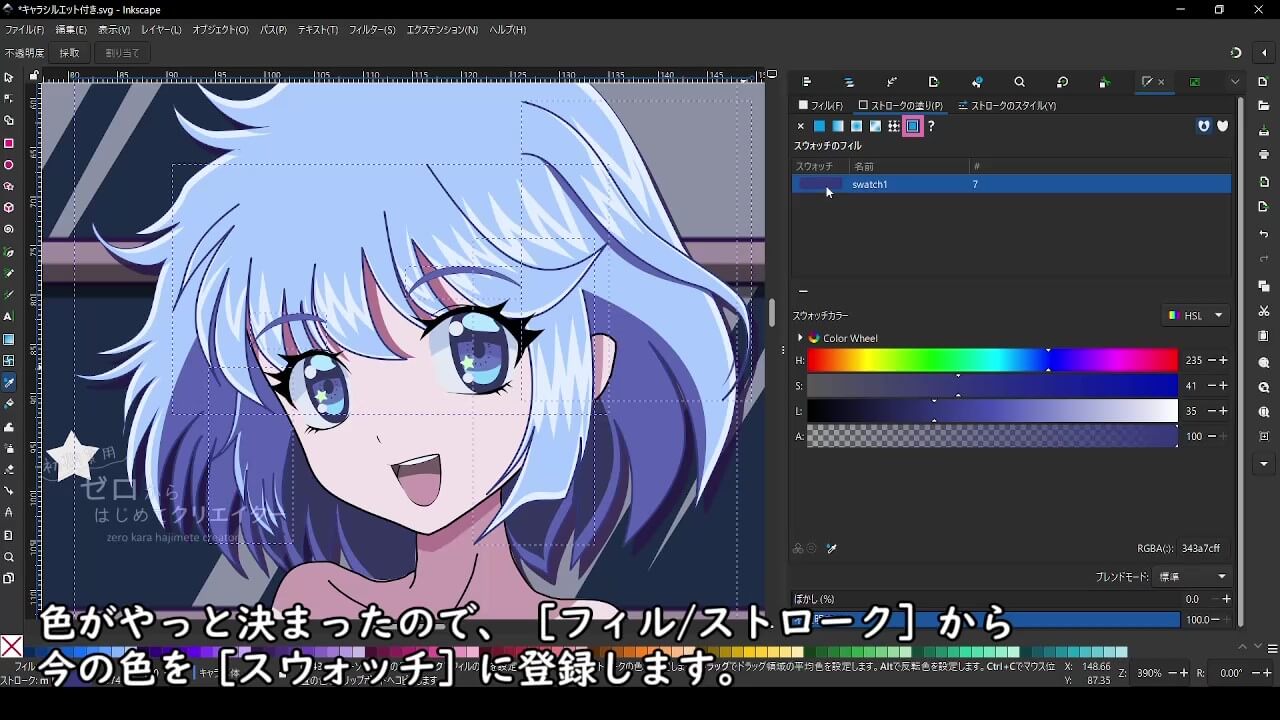Image resolution: width=1280 pixels, height=720 pixels.
Task: Open the Find magnifier dialog tab
Action: [x=1019, y=82]
